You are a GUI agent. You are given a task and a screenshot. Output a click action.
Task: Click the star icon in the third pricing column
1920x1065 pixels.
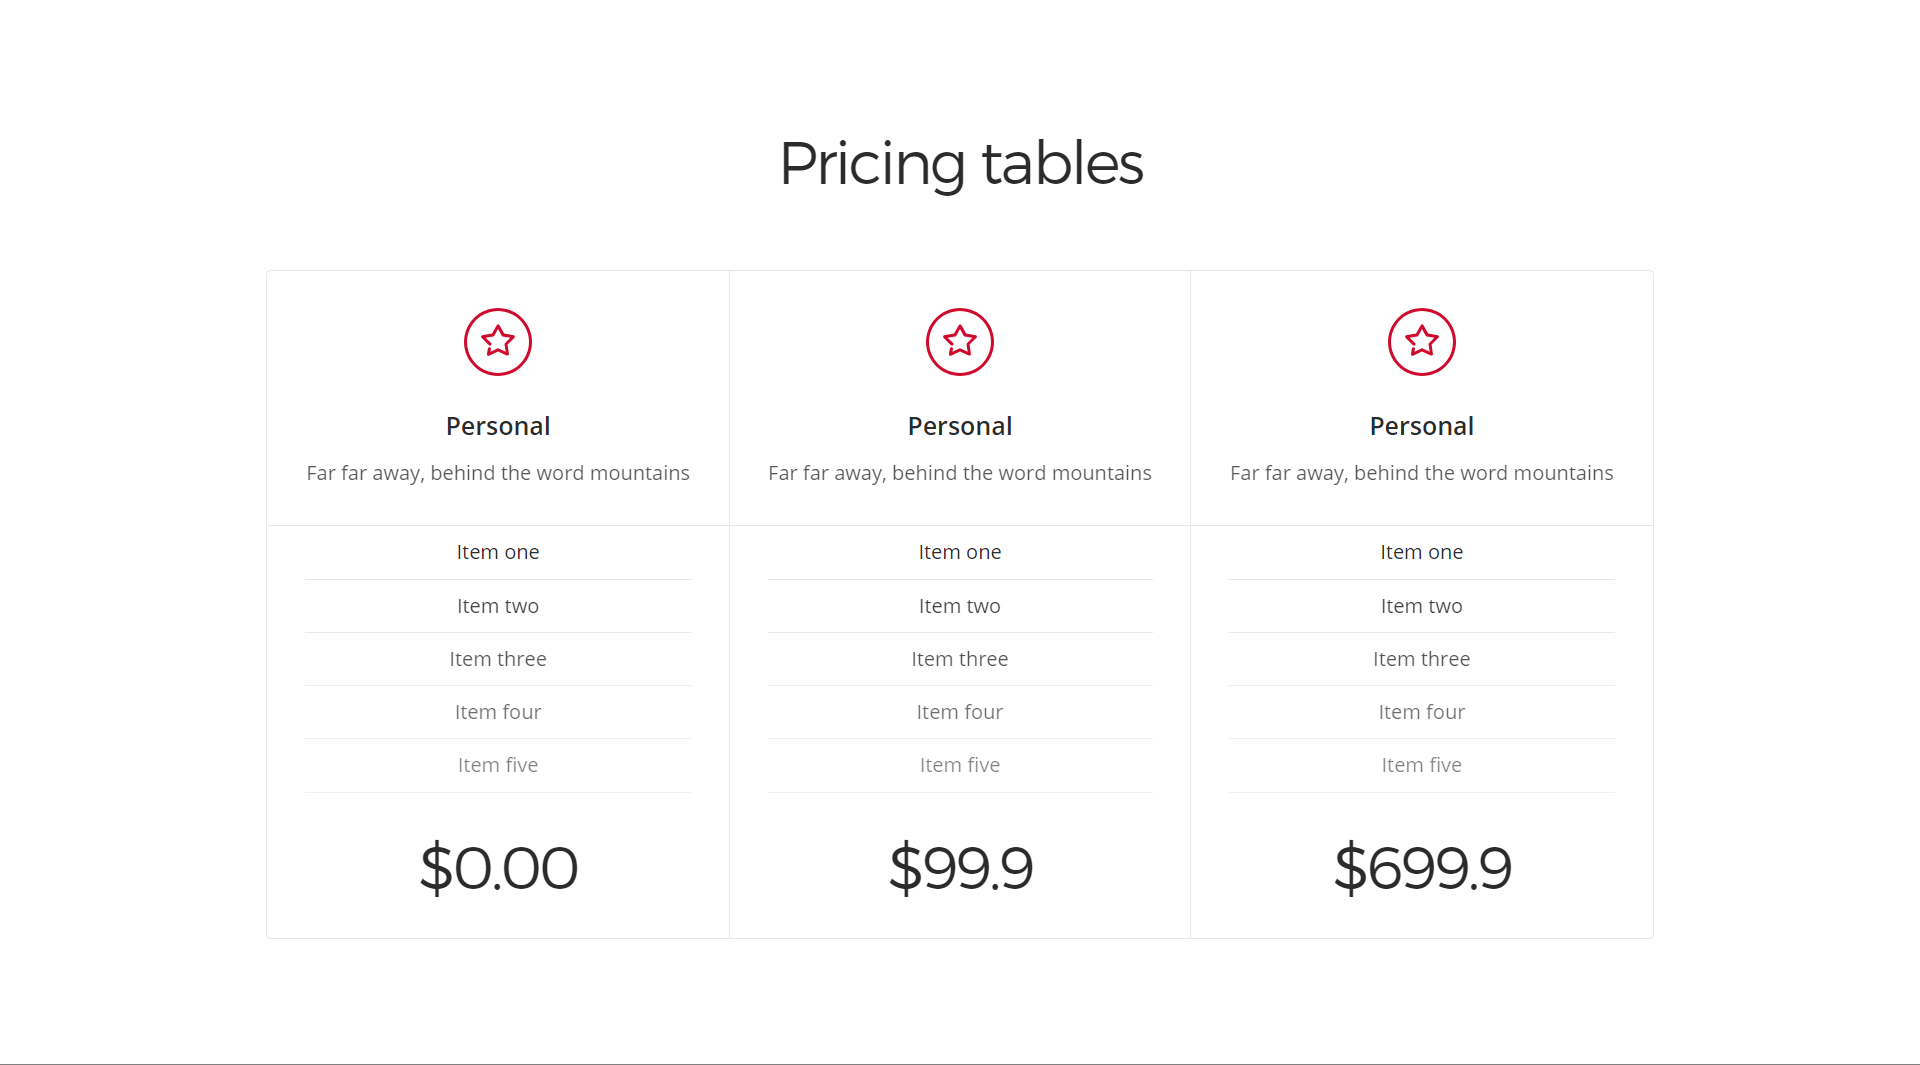click(x=1422, y=342)
